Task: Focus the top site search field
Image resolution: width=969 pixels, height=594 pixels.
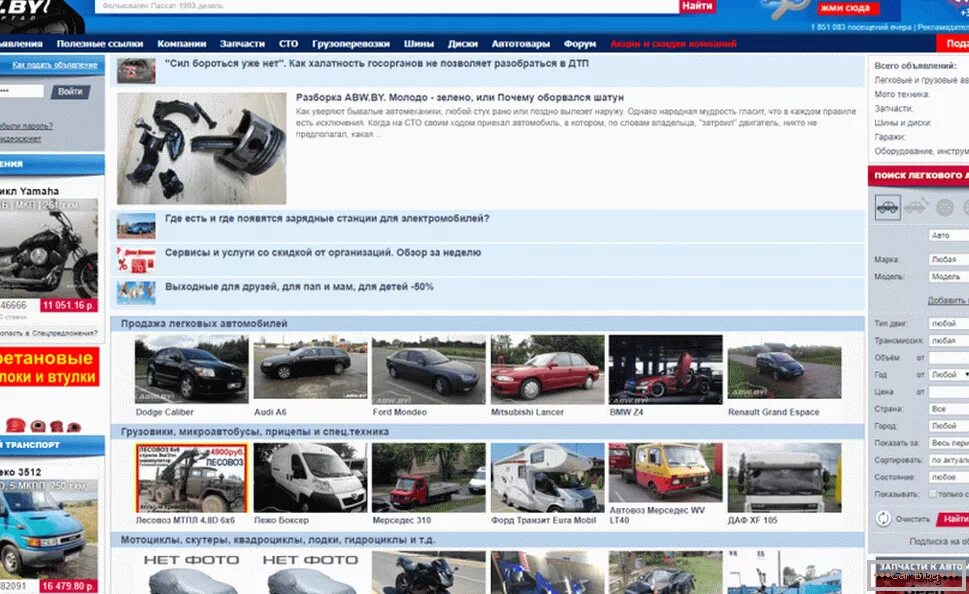Action: tap(387, 6)
